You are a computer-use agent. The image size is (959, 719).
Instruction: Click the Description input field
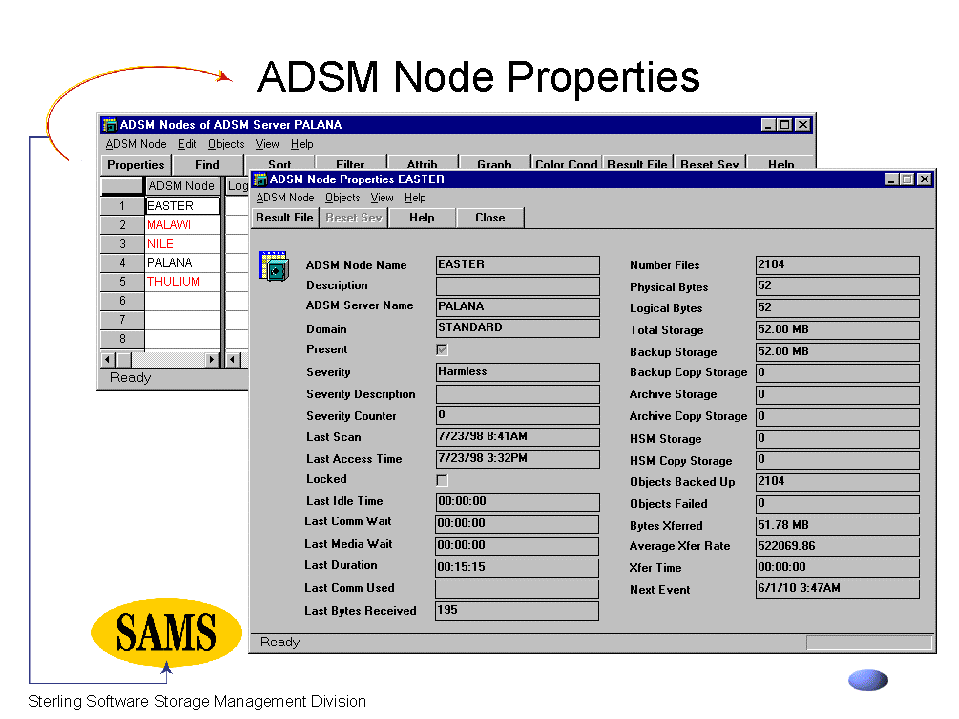tap(517, 286)
